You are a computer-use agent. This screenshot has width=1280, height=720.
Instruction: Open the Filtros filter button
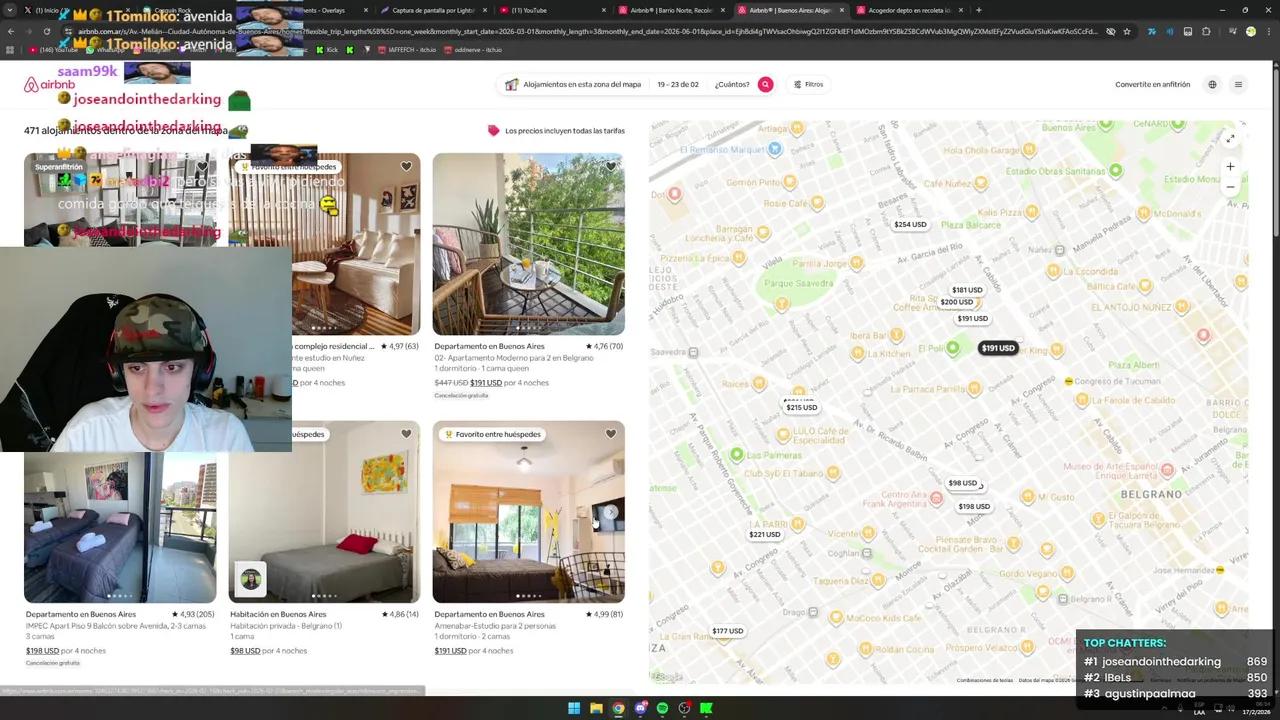[809, 84]
